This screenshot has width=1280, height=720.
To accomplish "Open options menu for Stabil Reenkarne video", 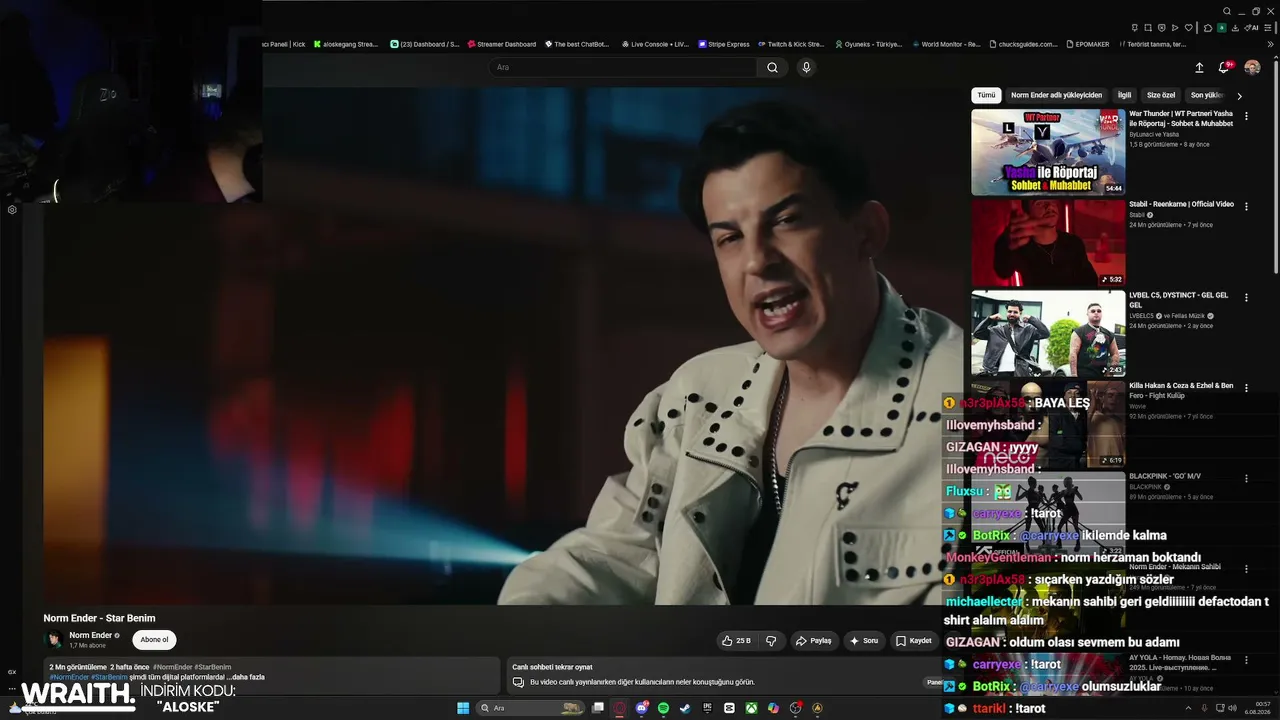I will [1246, 205].
